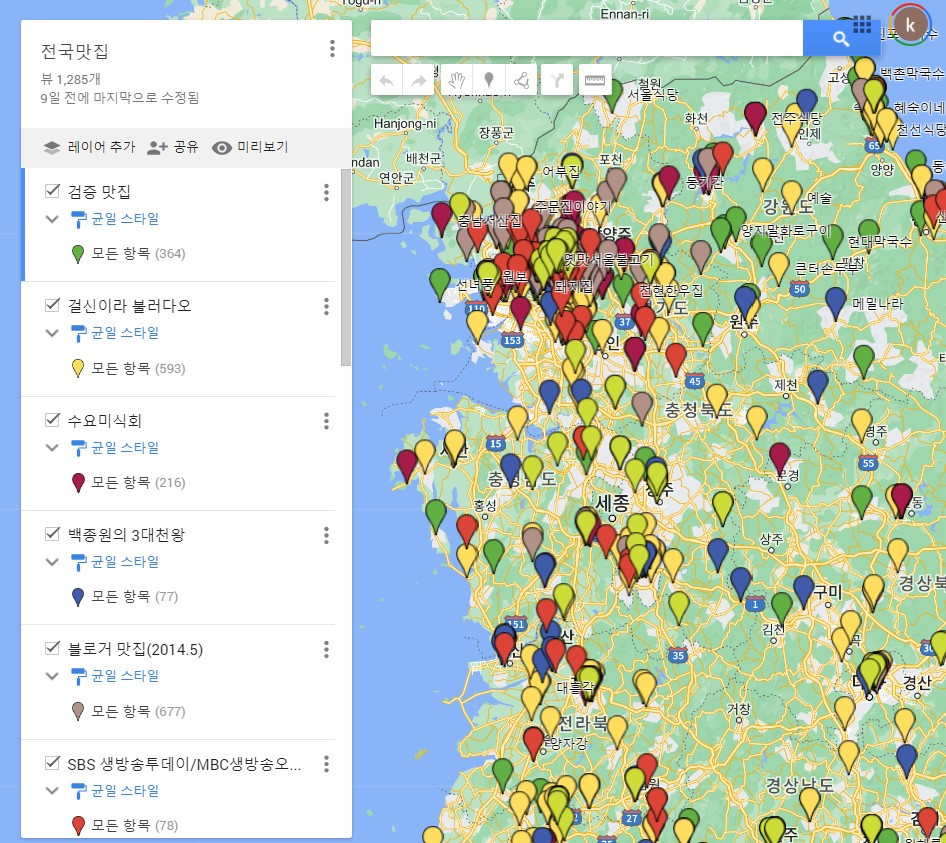
Task: Uncheck the 수요미식회 layer checkbox
Action: pos(52,419)
